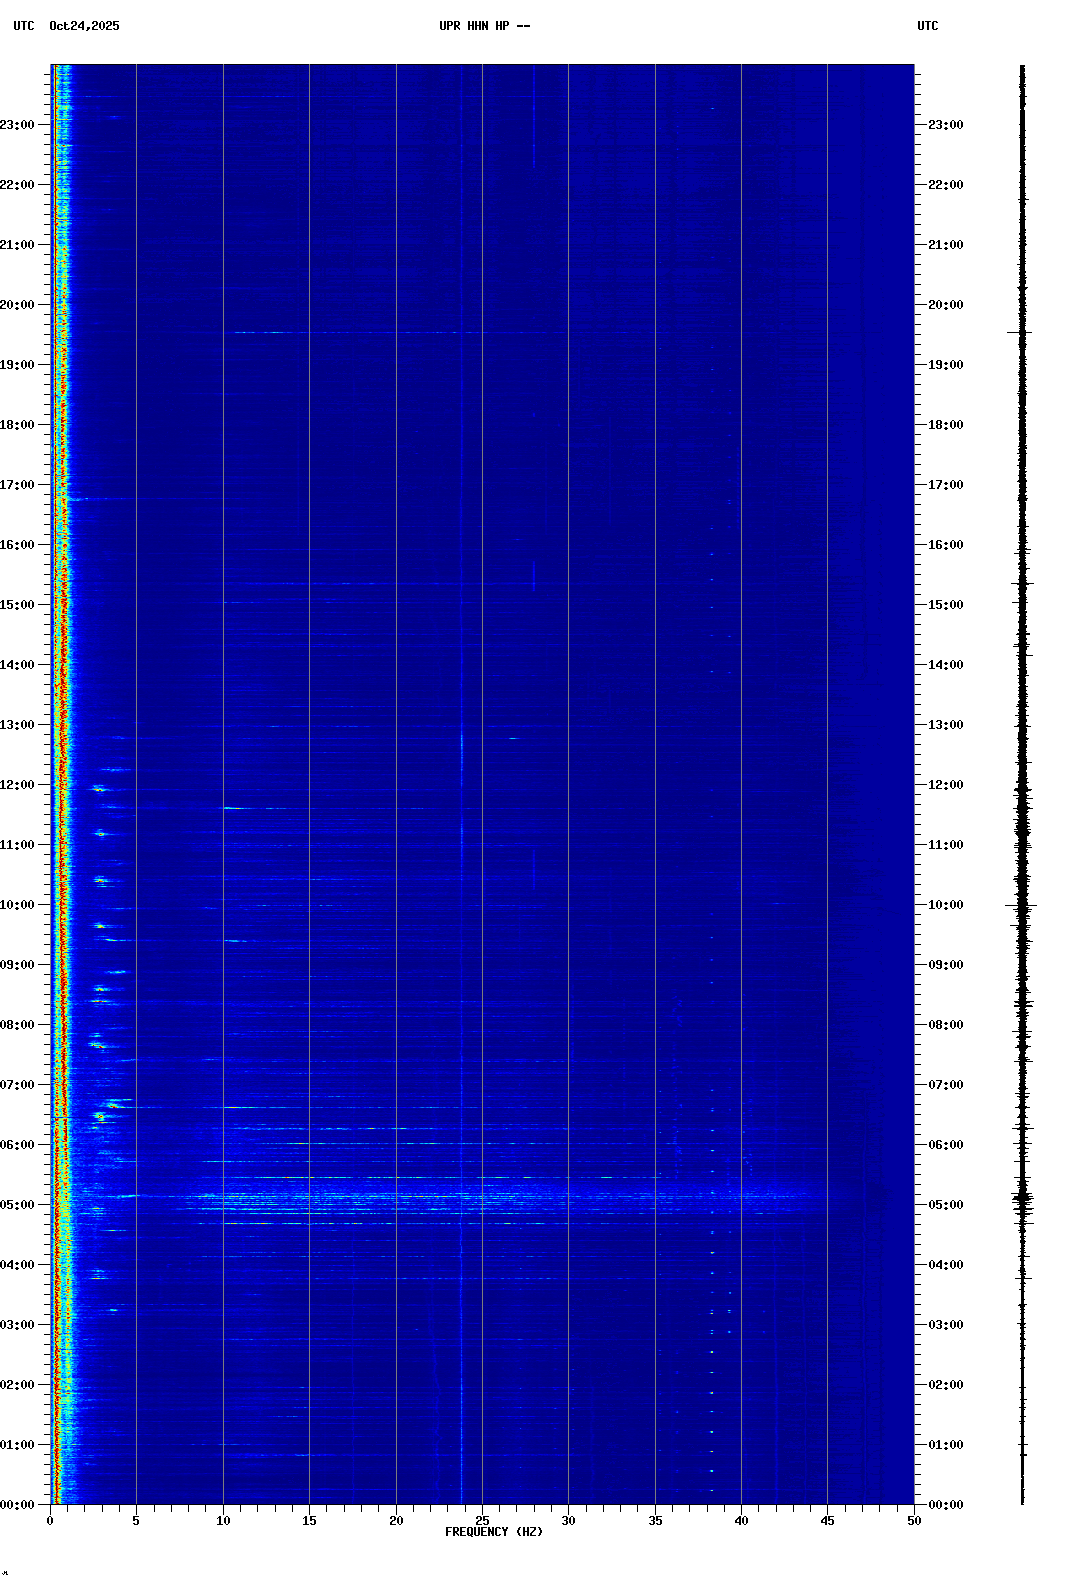Click the station title UPR HHN HP
Image resolution: width=1066 pixels, height=1584 pixels.
[x=484, y=26]
